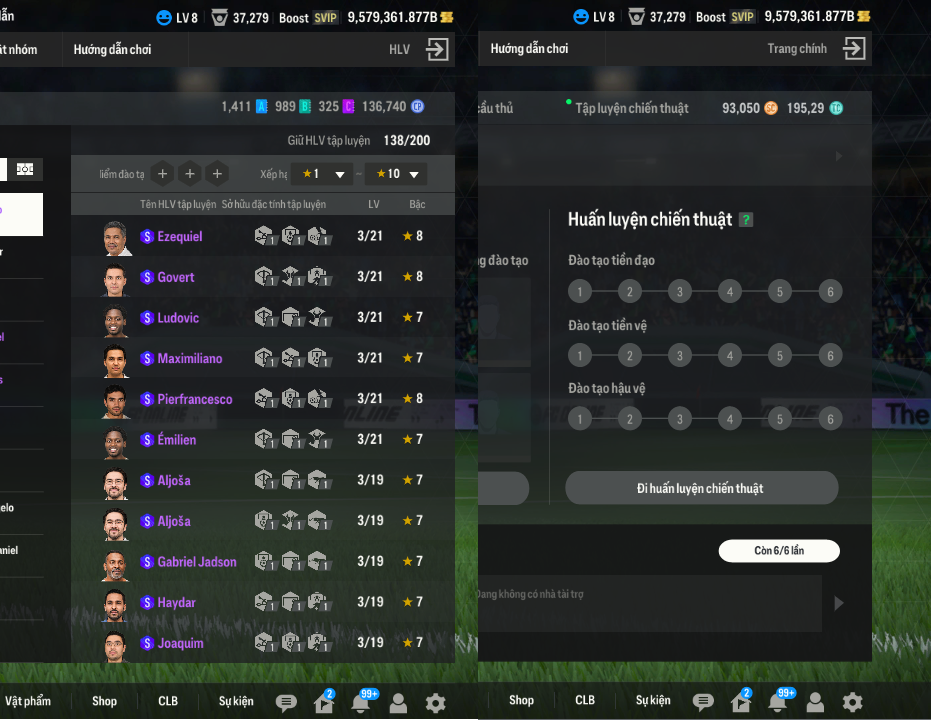Open Hướng dẫn chơi in right window
The height and width of the screenshot is (721, 931).
(529, 48)
